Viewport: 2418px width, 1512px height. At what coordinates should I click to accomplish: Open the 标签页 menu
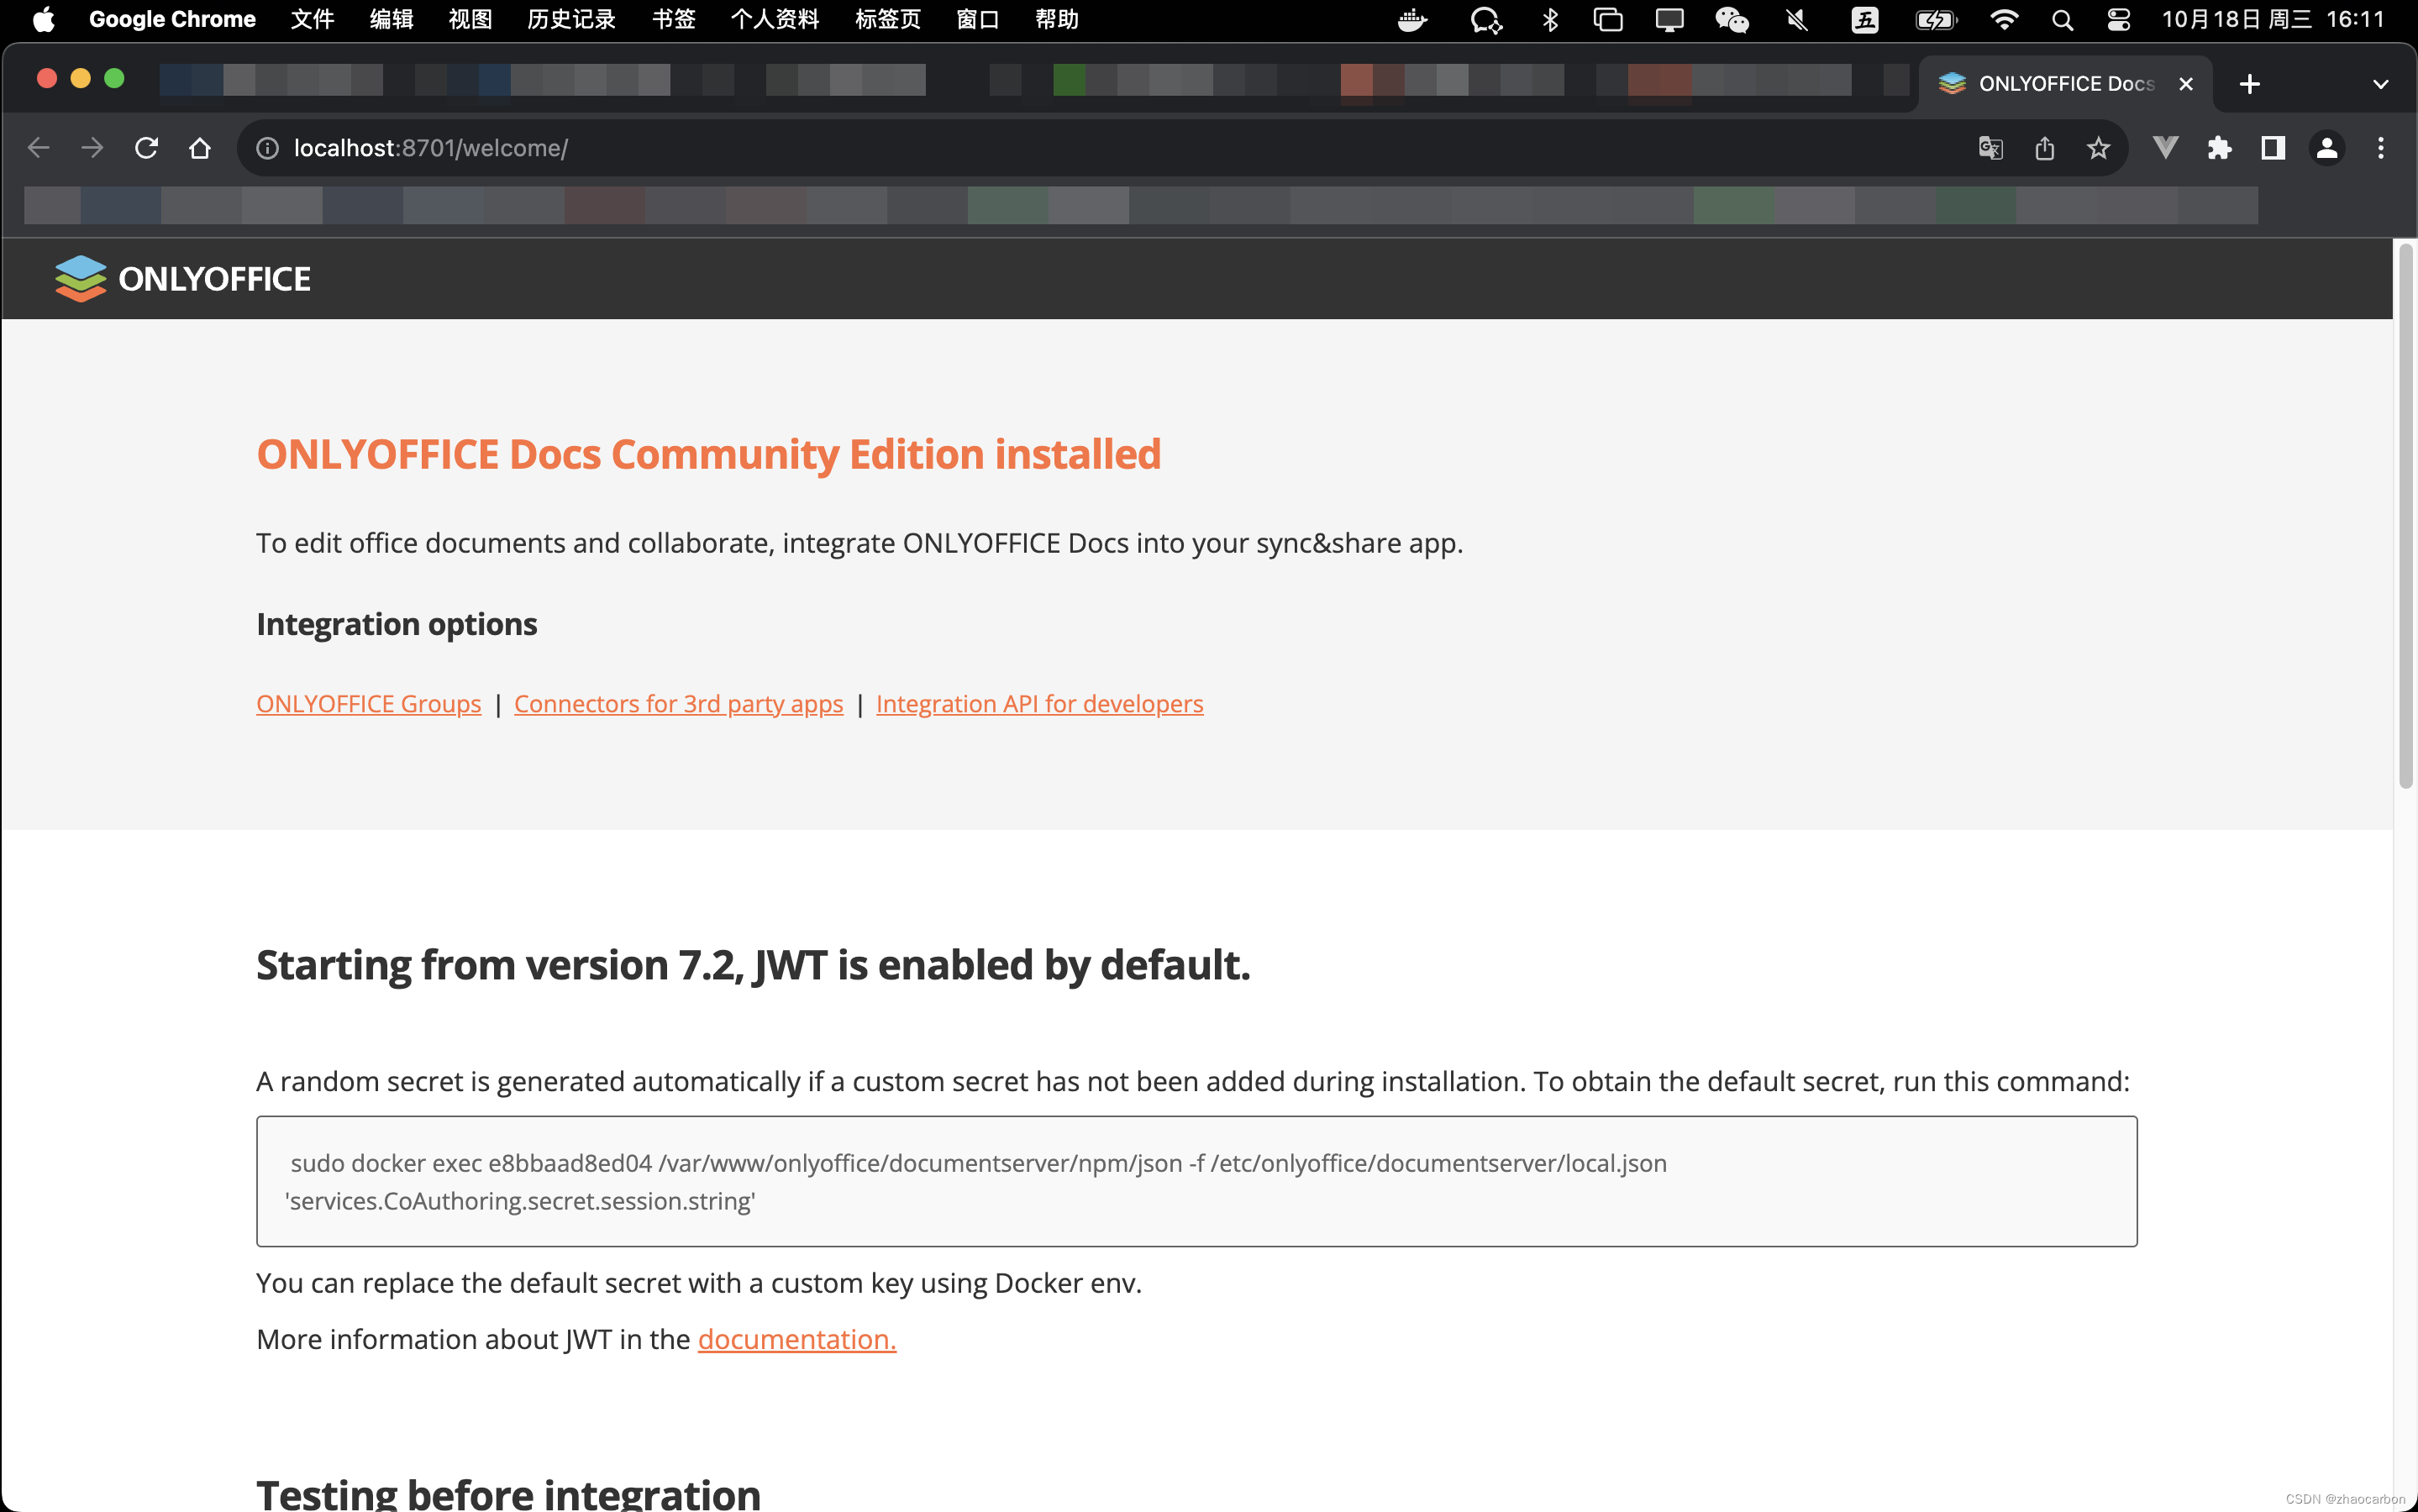tap(888, 20)
